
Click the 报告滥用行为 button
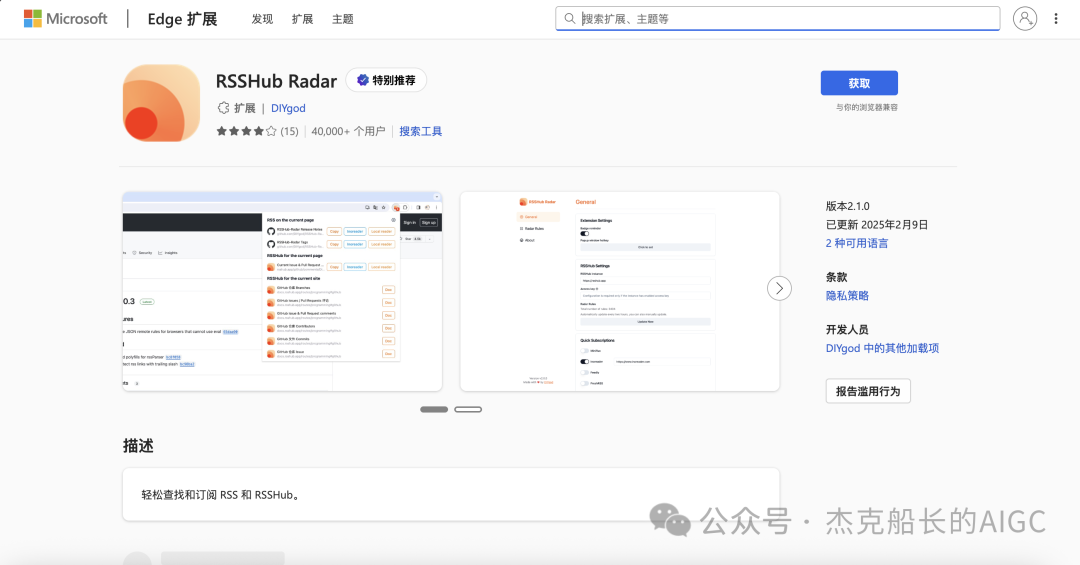tap(868, 391)
